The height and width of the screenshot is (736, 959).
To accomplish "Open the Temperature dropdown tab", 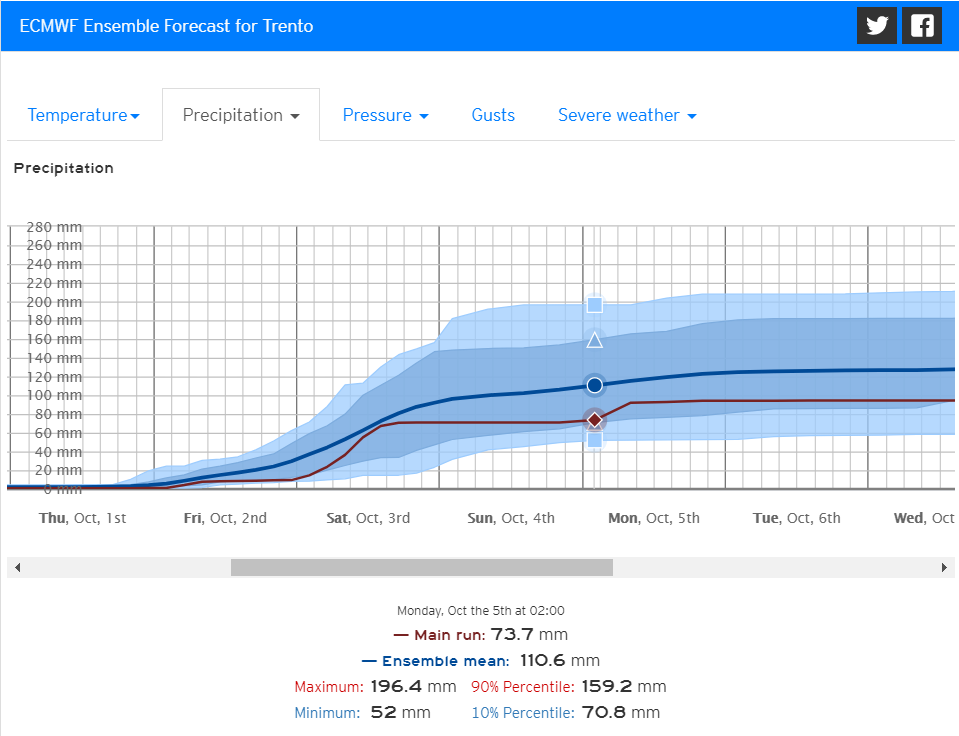I will coord(84,115).
